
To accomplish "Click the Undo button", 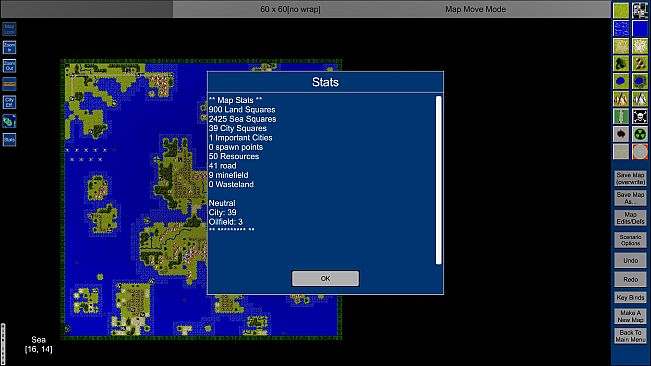I will point(630,260).
